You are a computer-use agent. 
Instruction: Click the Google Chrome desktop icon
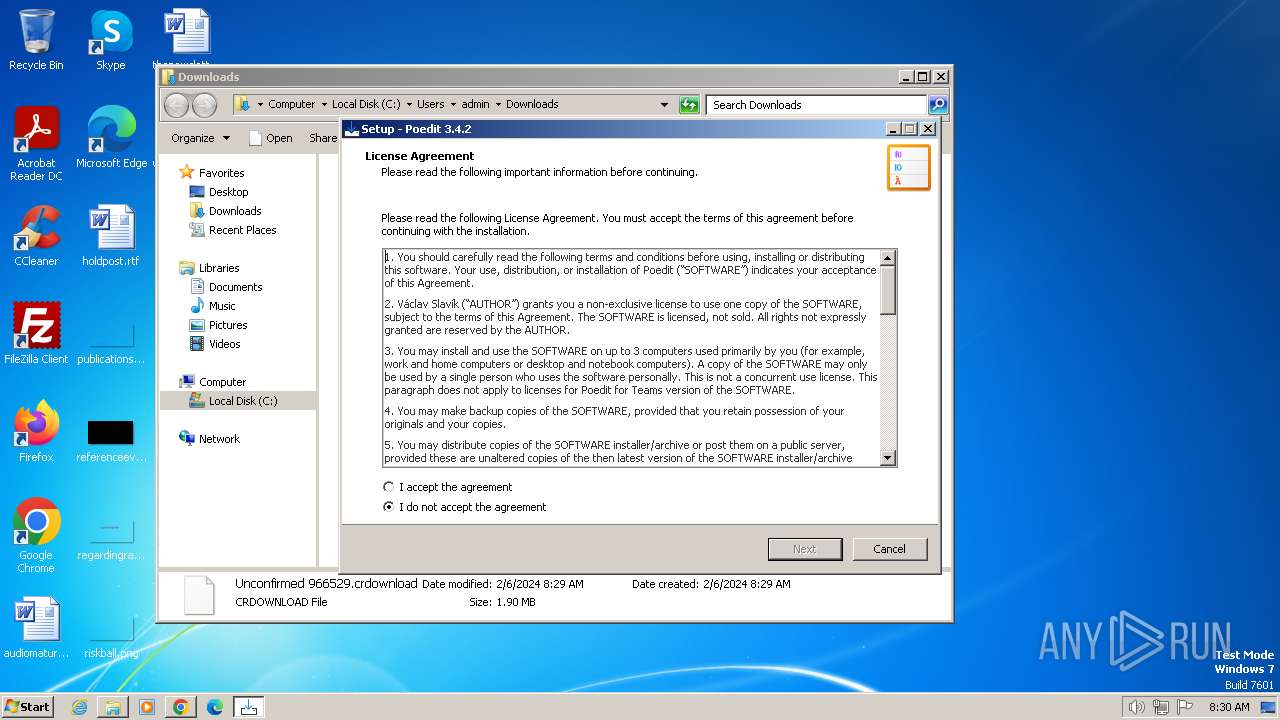click(36, 536)
